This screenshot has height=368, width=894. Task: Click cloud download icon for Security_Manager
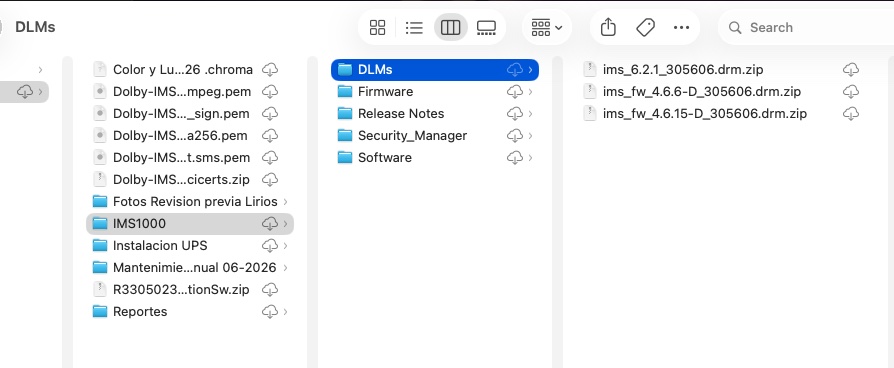point(515,136)
